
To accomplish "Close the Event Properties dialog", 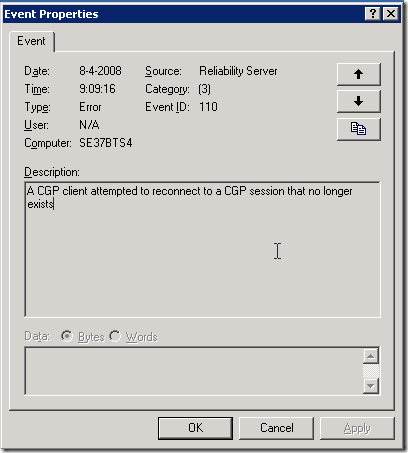I will click(391, 14).
